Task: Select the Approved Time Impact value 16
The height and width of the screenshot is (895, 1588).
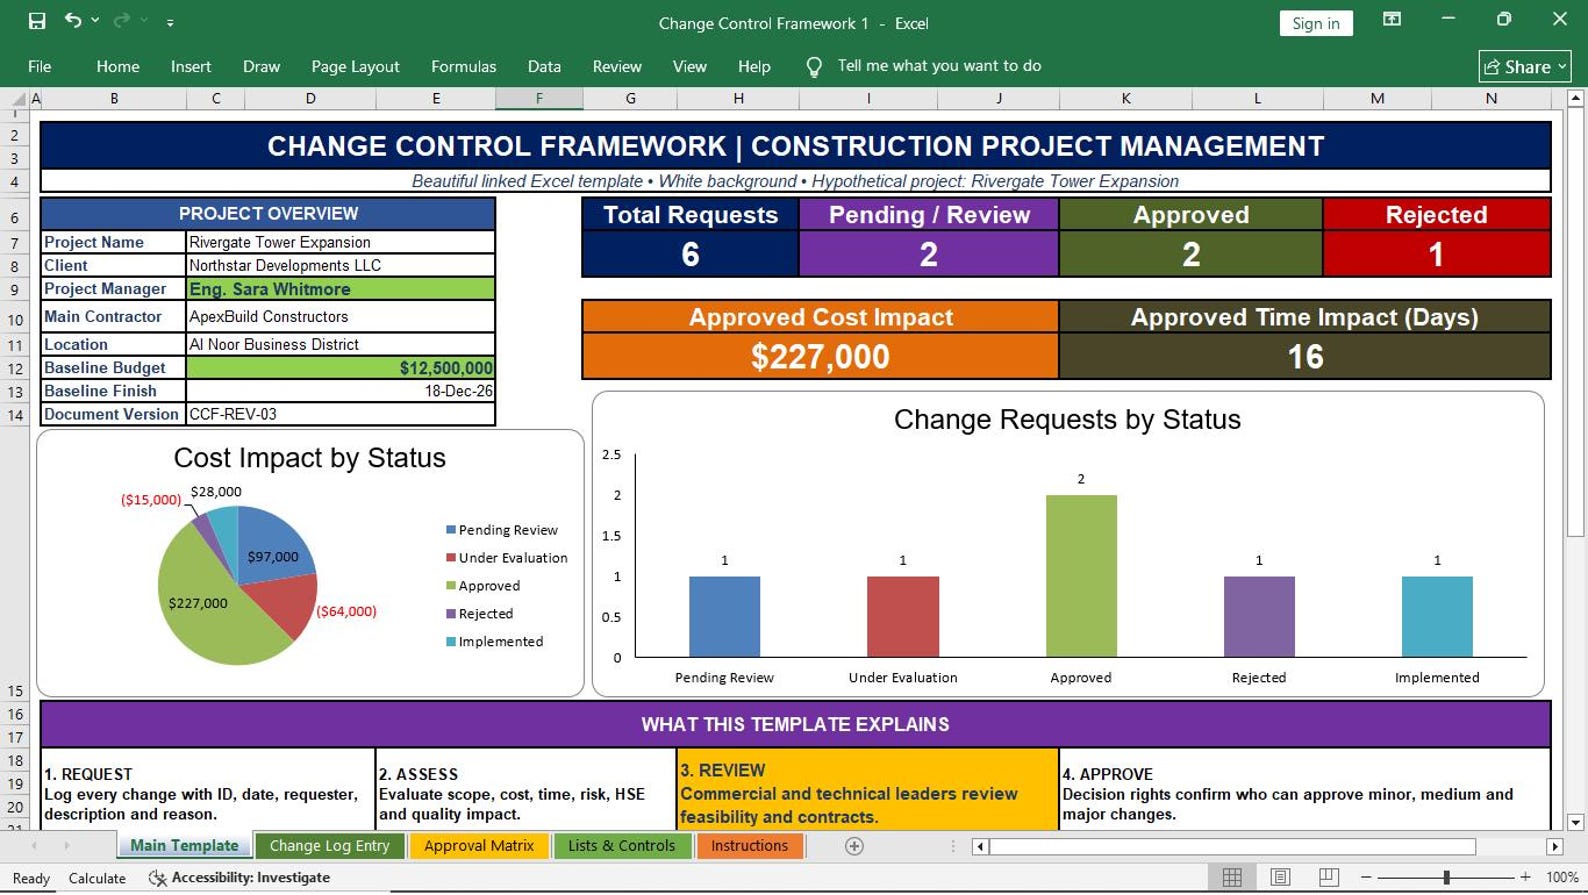Action: click(1305, 356)
